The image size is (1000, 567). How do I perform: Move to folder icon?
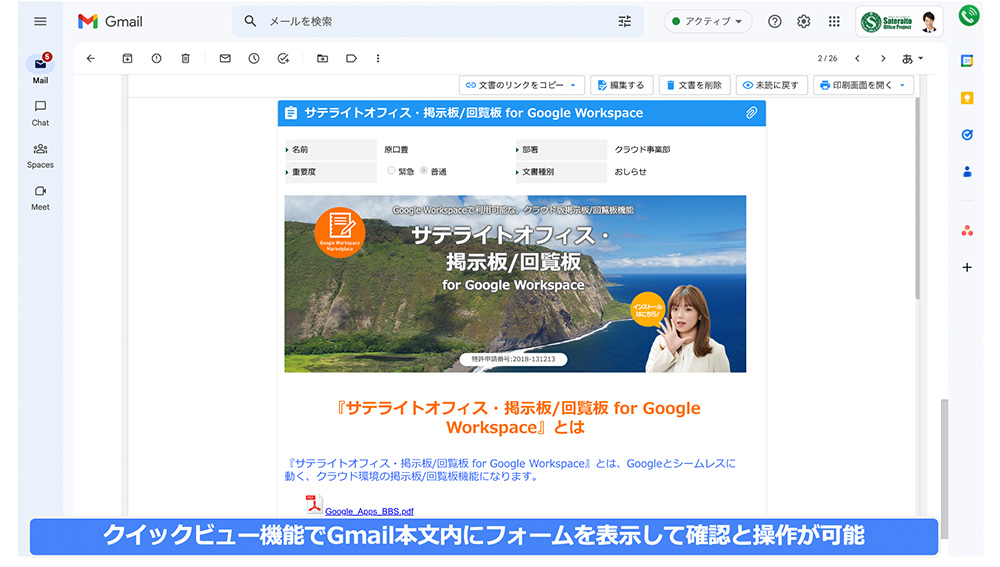(323, 58)
